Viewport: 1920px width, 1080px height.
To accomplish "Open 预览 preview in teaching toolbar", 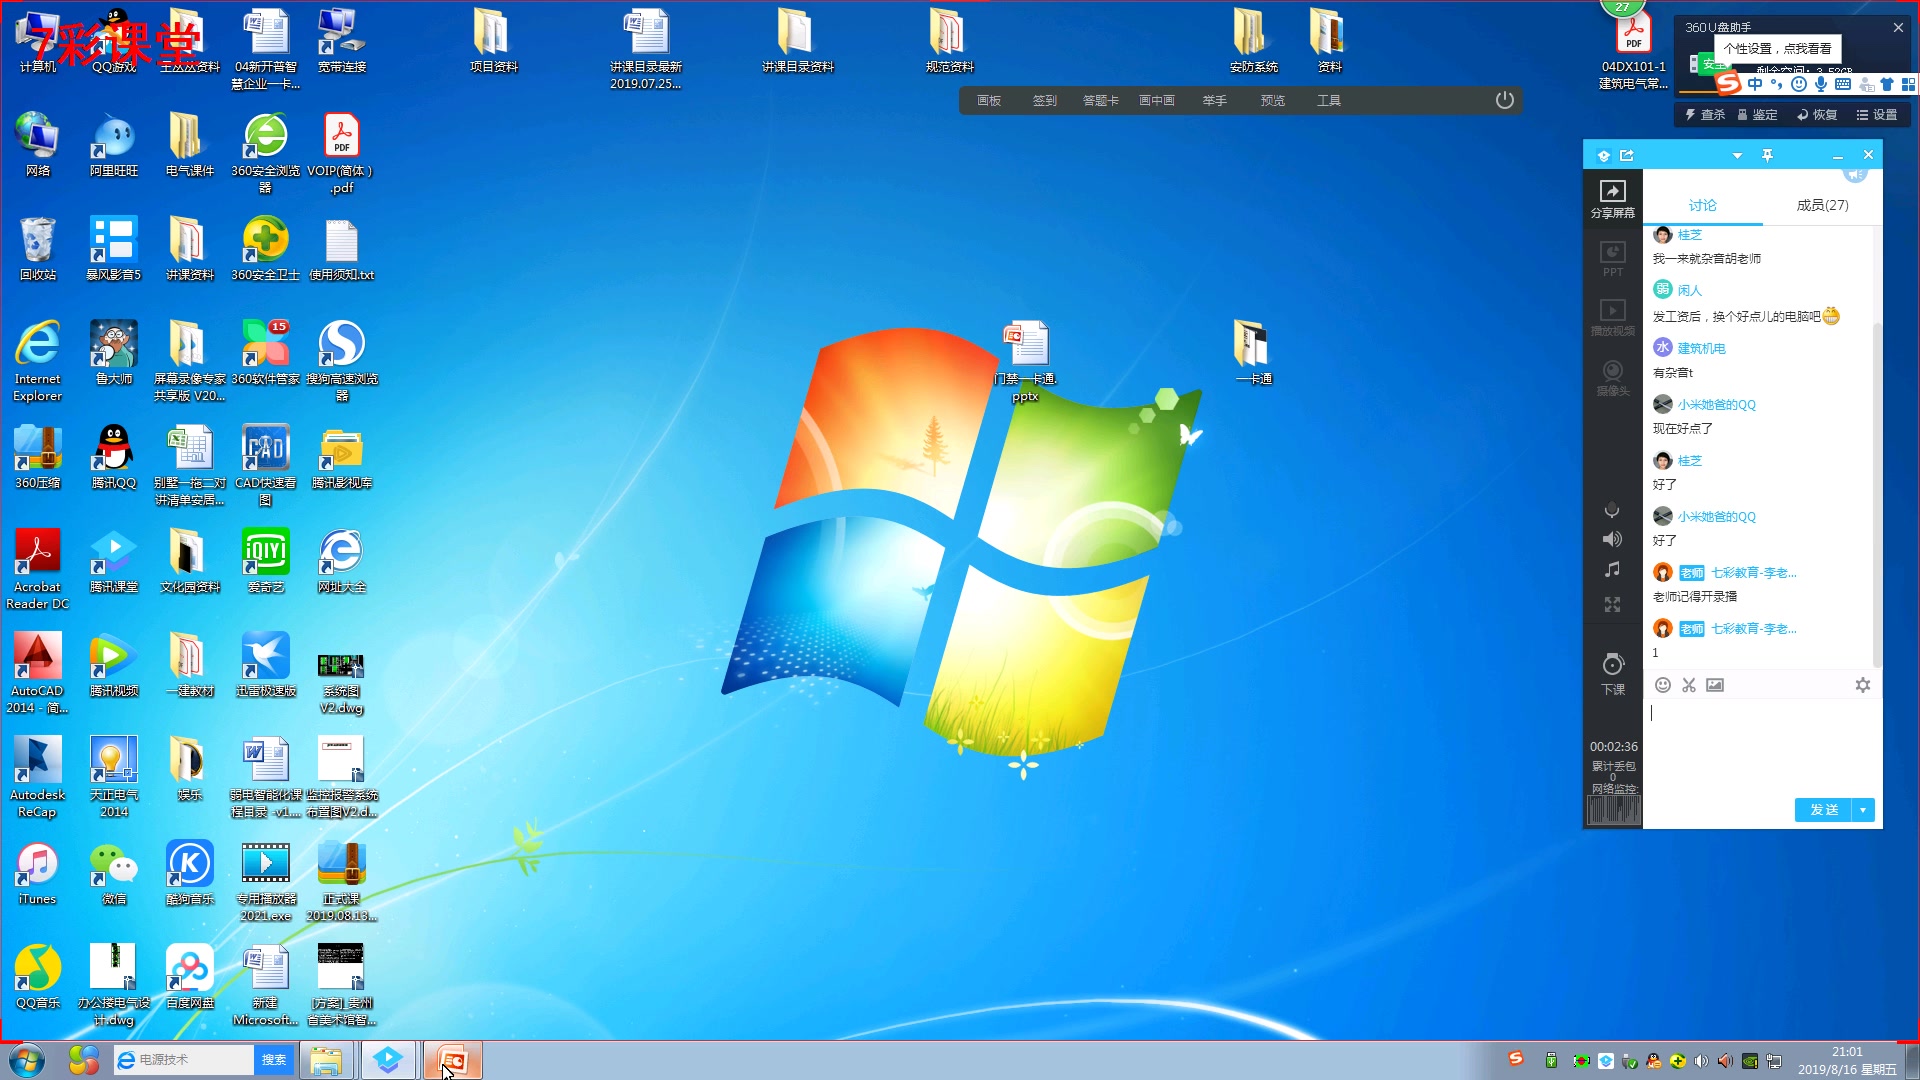I will 1272,100.
